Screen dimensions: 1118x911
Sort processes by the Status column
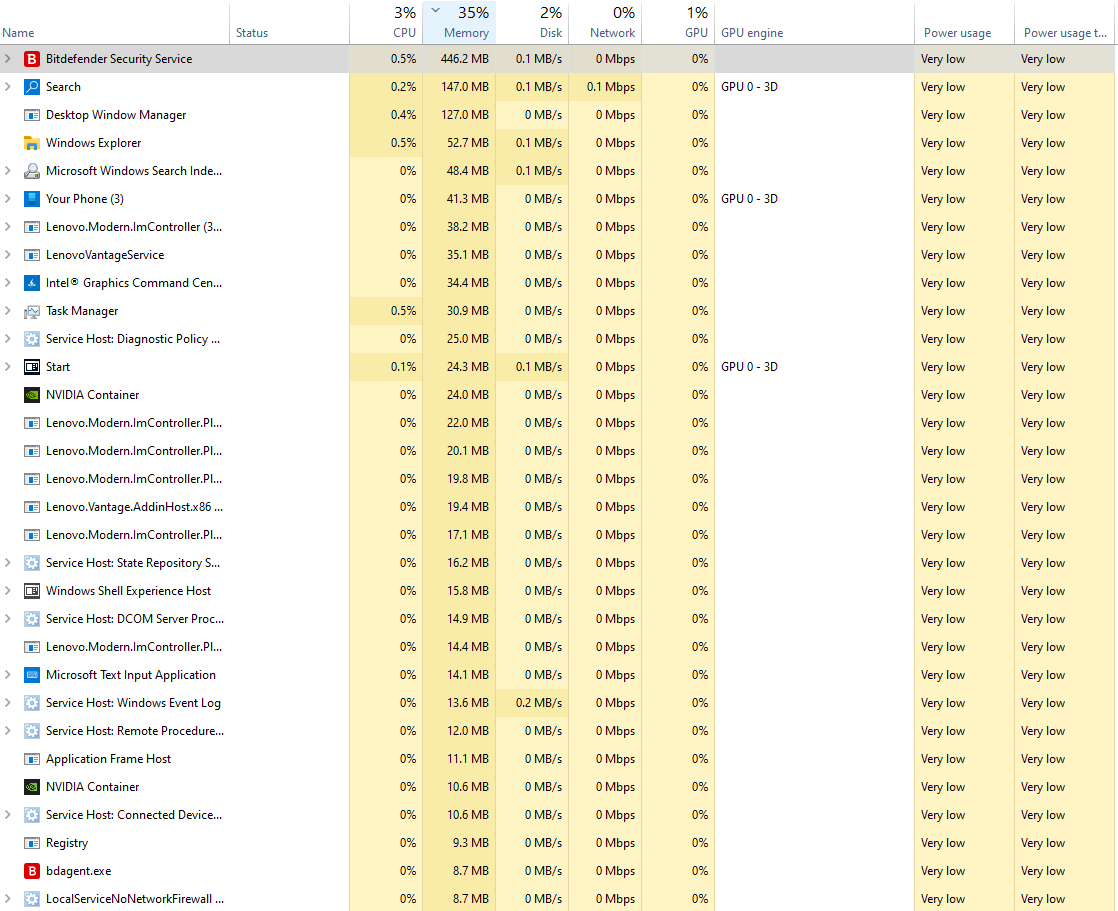(x=289, y=23)
